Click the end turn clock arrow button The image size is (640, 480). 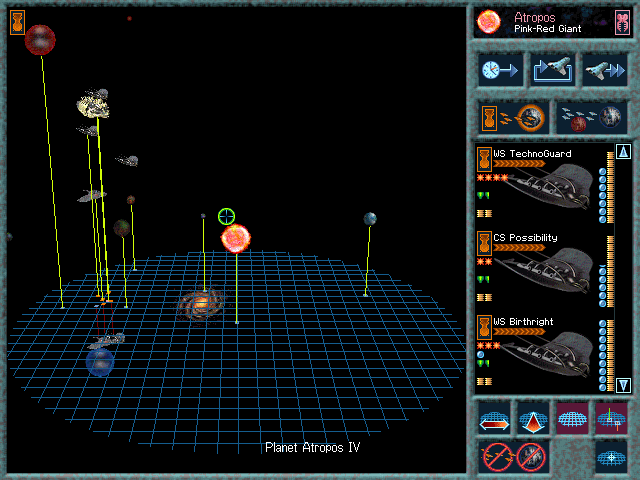500,70
